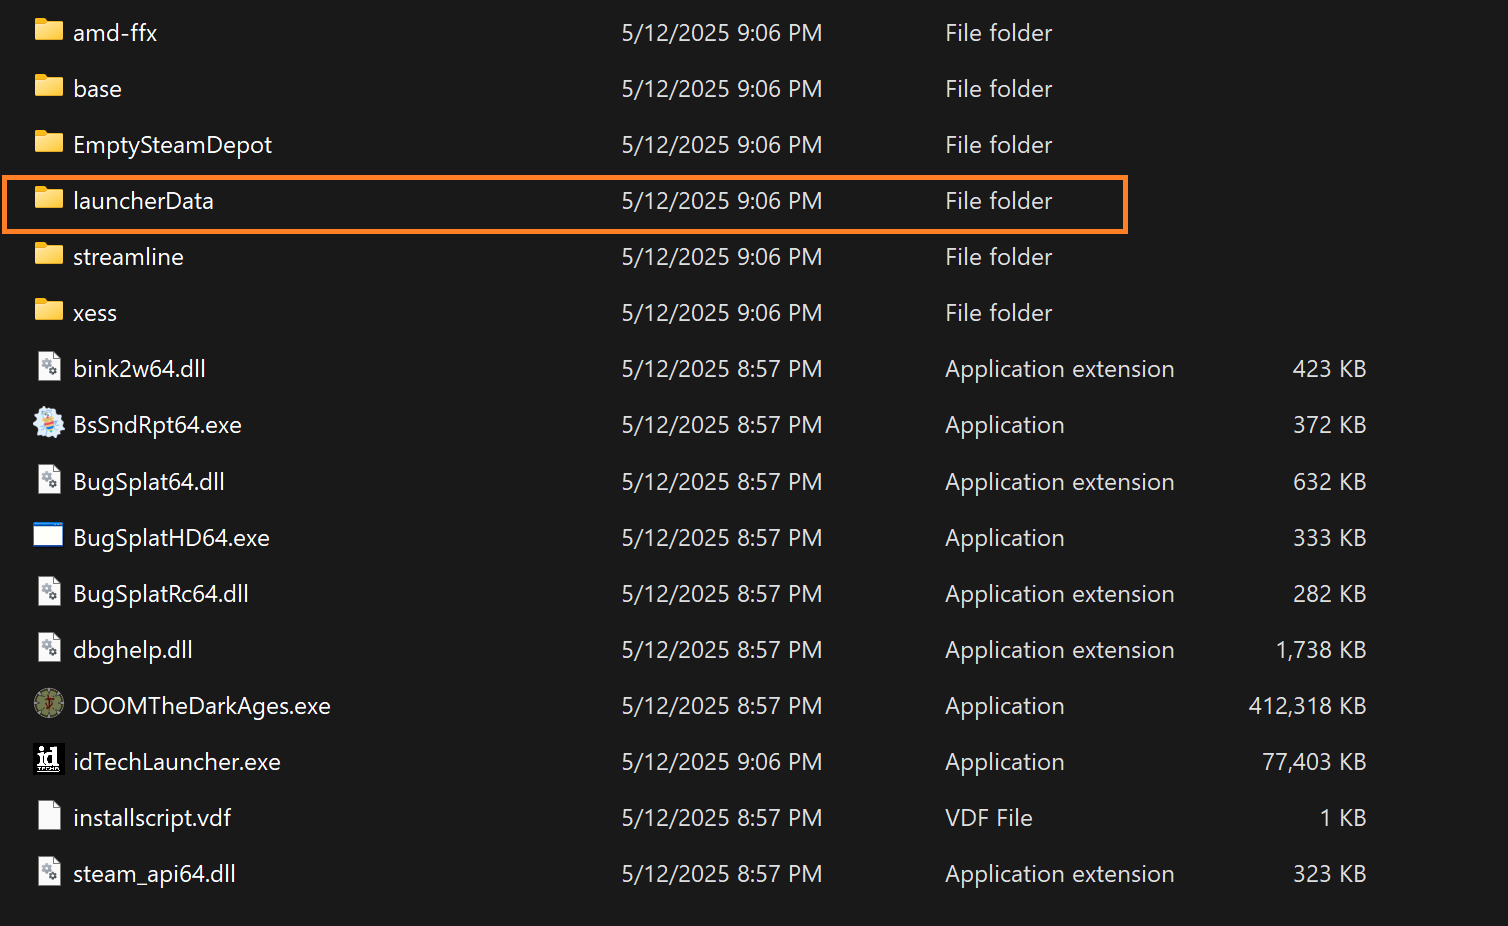Click the steam_api64.dll file icon
The width and height of the screenshot is (1508, 926).
(48, 872)
